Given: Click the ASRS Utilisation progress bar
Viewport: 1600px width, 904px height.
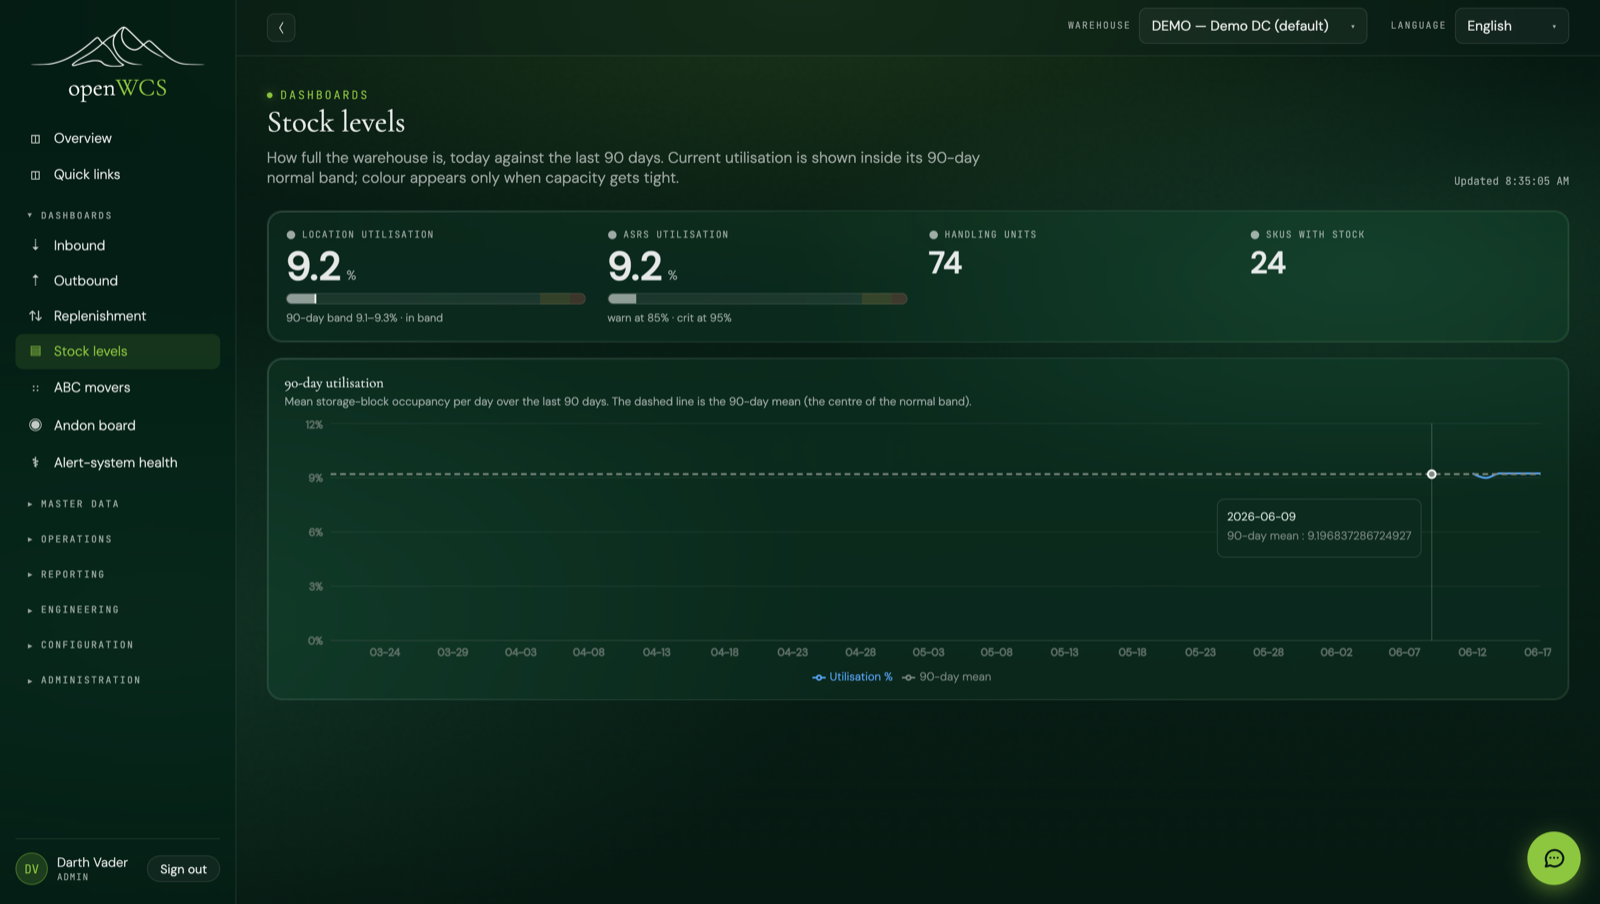Looking at the screenshot, I should 757,299.
